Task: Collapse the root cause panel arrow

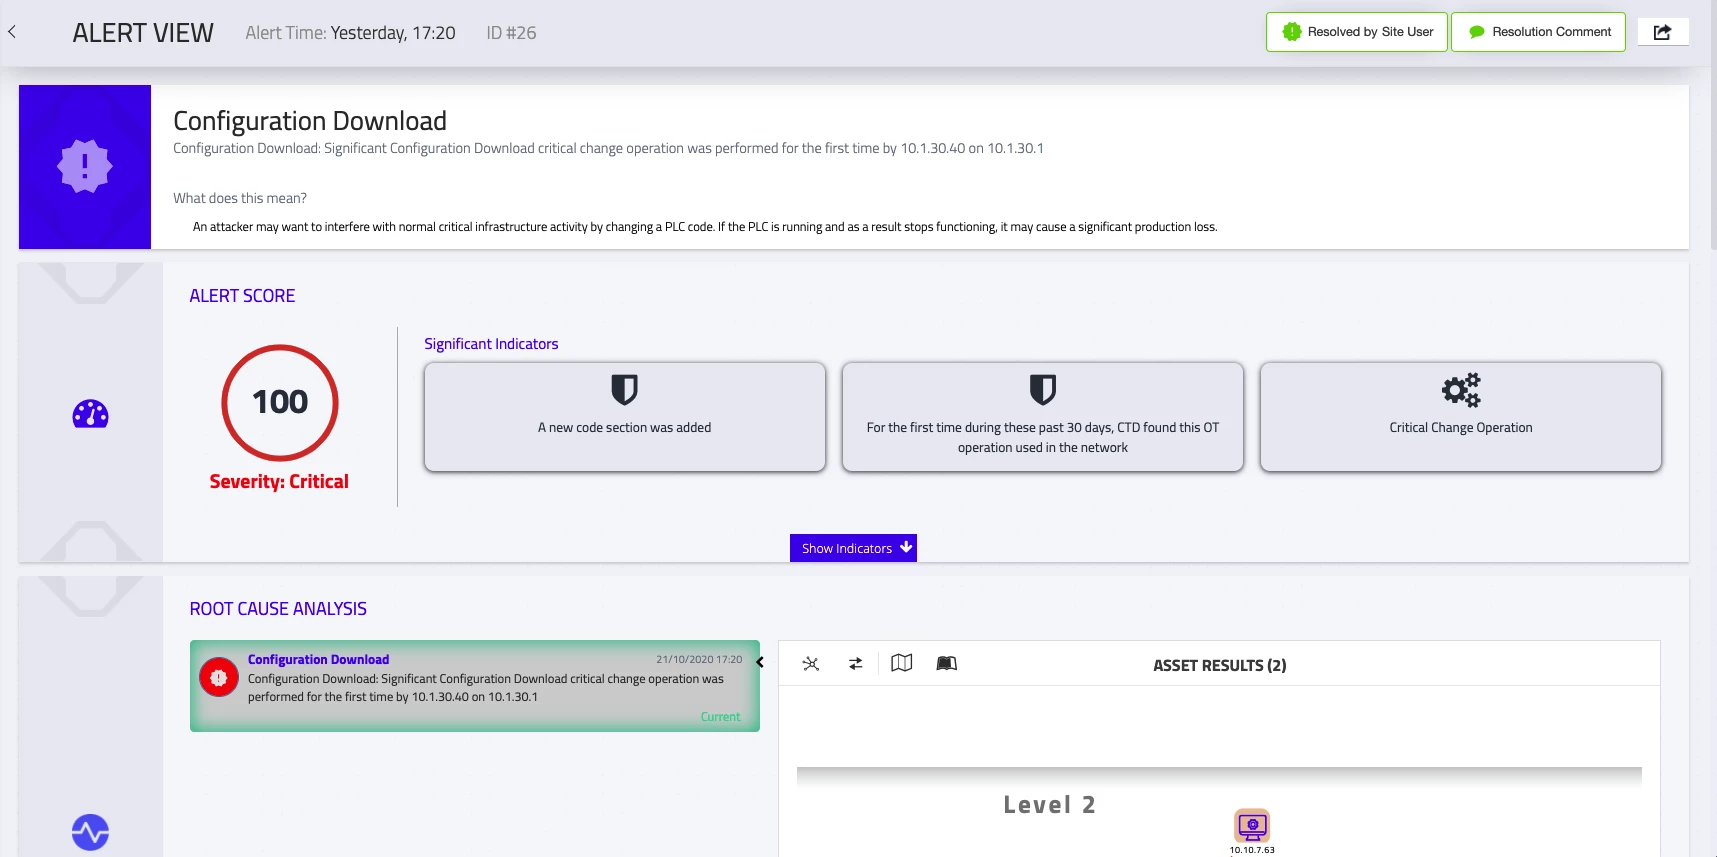Action: (760, 662)
